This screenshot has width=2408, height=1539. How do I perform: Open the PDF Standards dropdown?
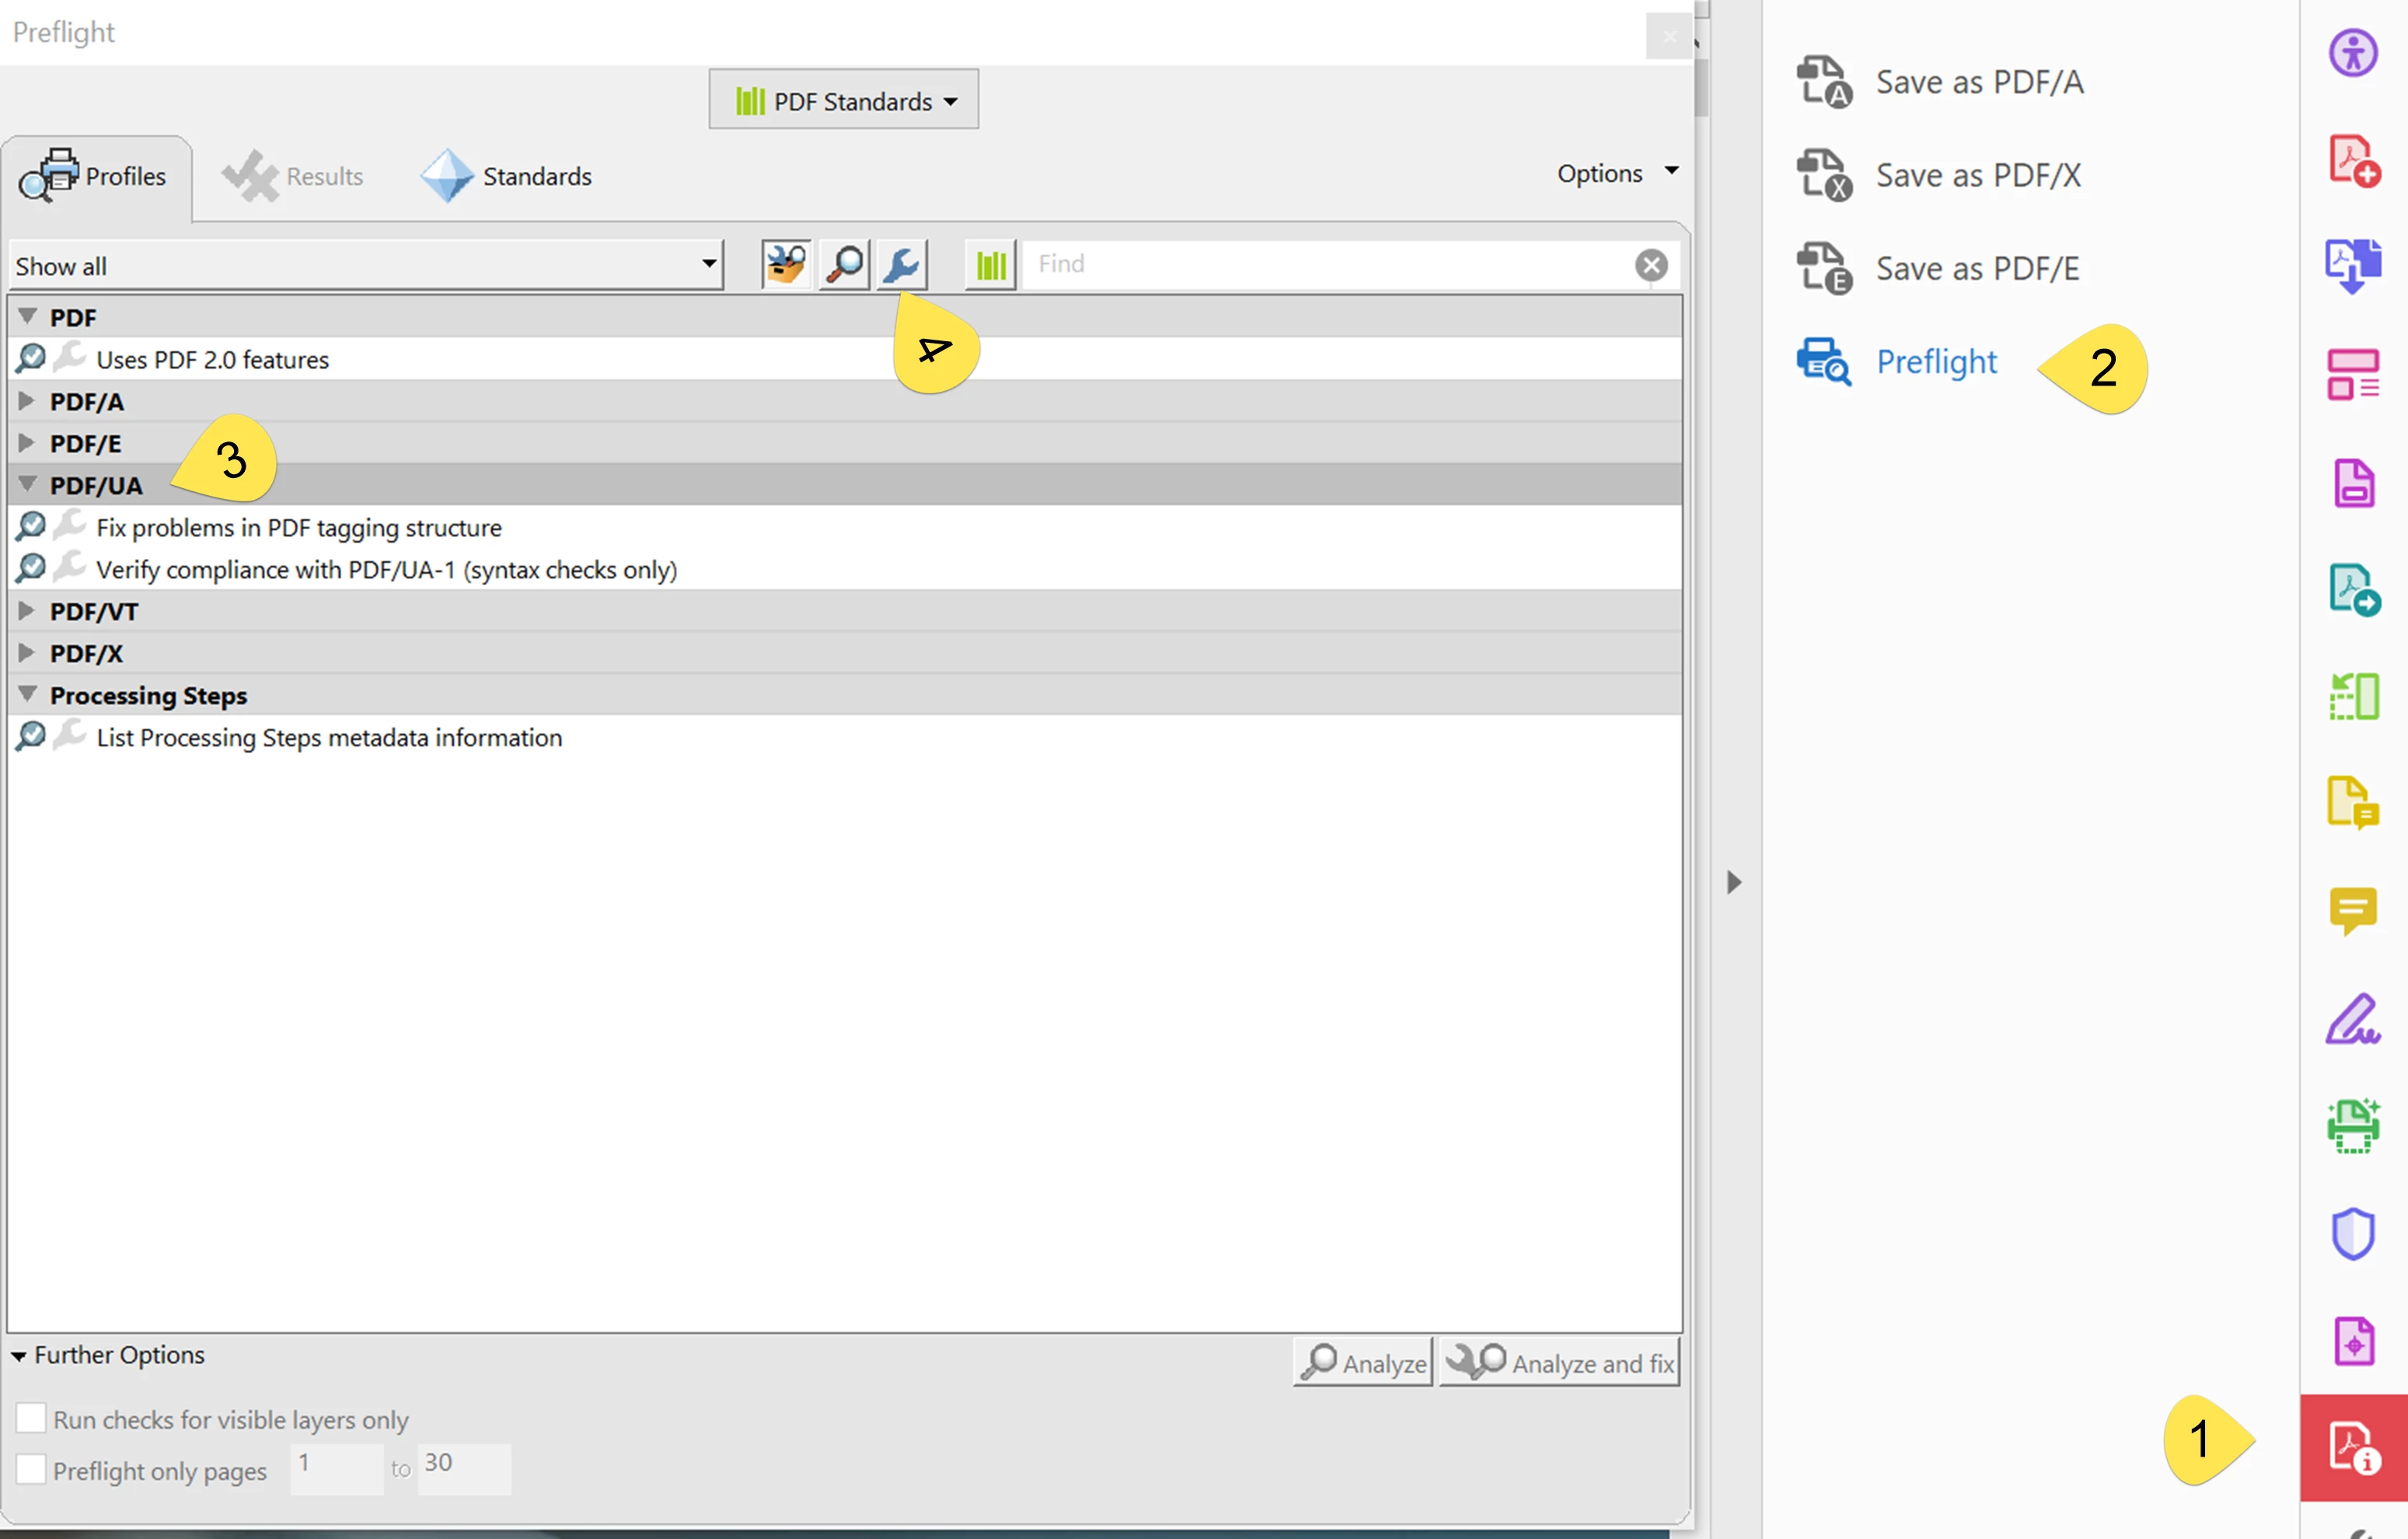[x=843, y=100]
